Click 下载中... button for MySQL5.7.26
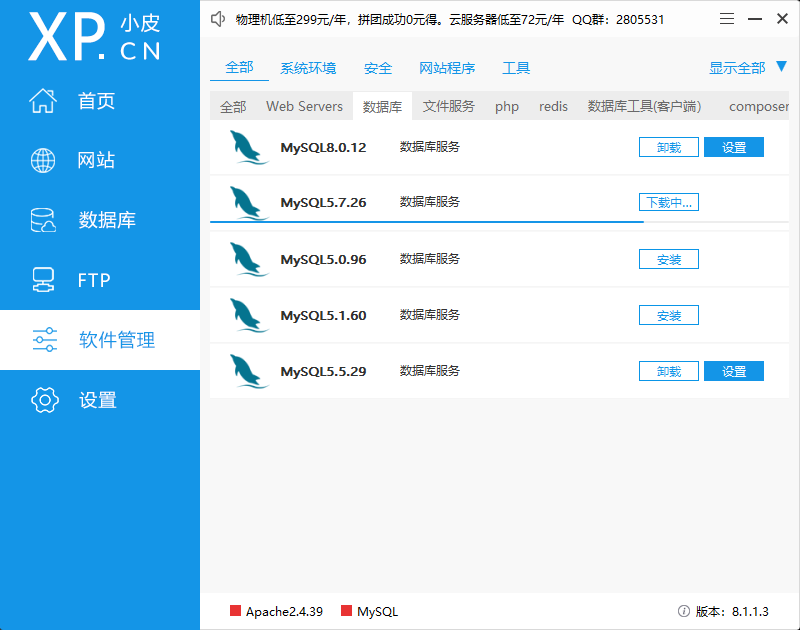Image resolution: width=800 pixels, height=630 pixels. pos(669,203)
